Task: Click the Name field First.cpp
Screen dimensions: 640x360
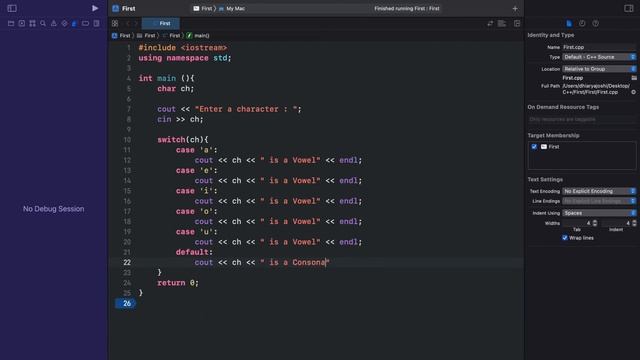Action: click(599, 47)
